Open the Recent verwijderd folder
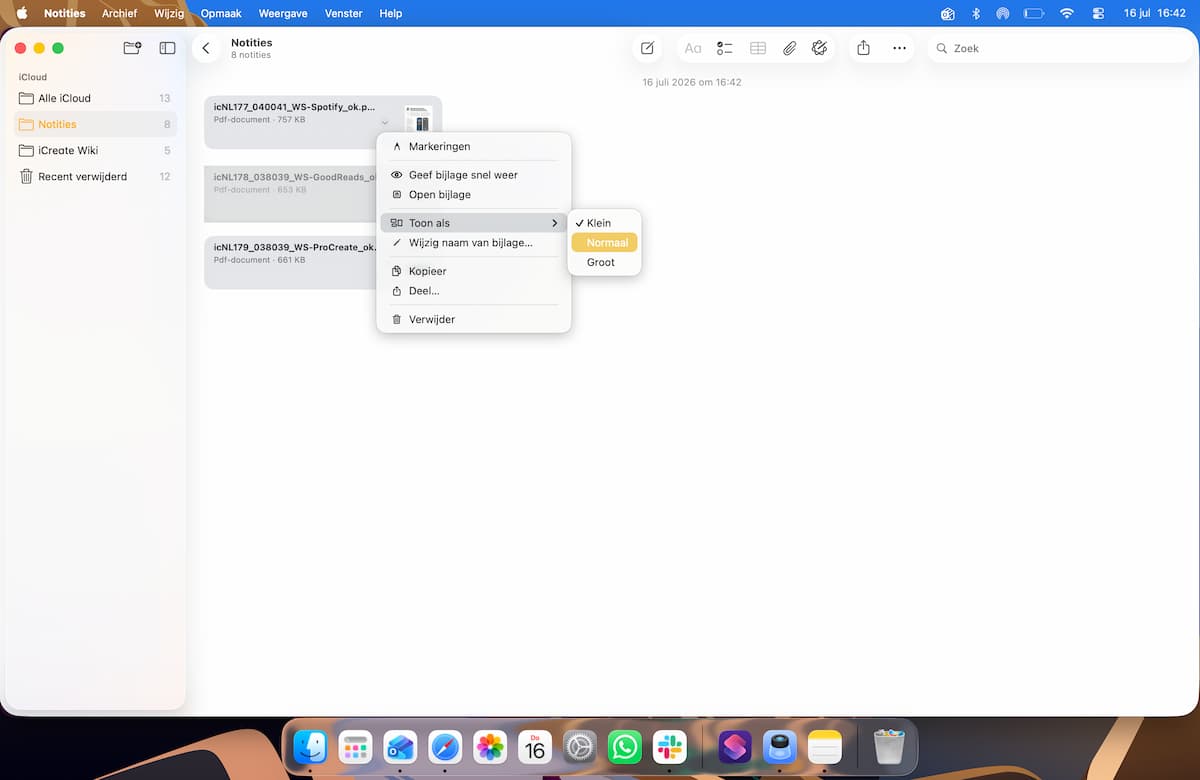Screen dimensions: 1200x780 coord(96,176)
